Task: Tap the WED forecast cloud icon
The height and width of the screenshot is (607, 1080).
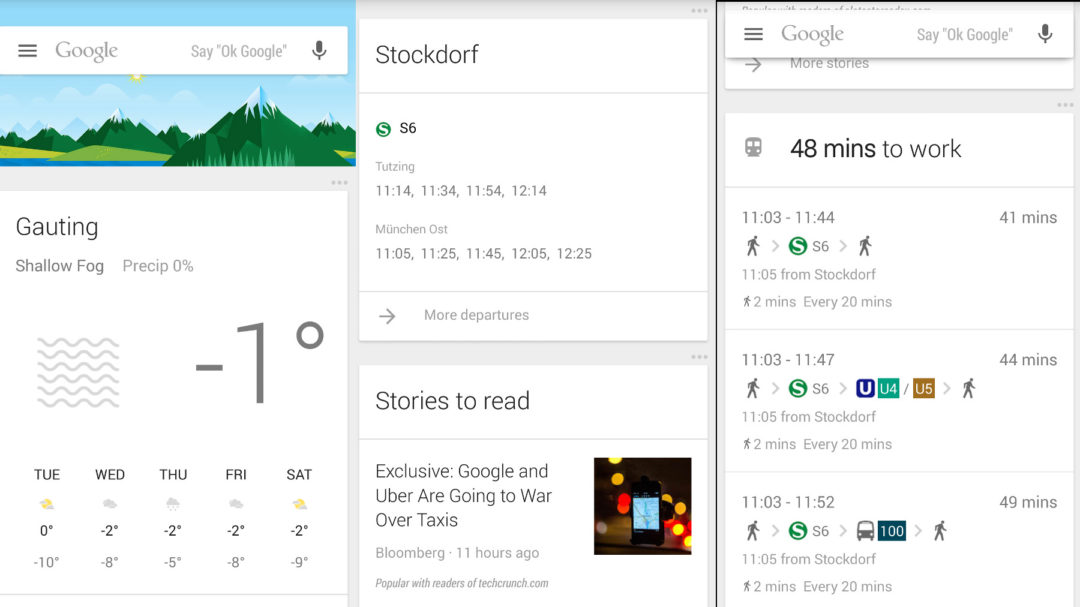Action: [110, 504]
